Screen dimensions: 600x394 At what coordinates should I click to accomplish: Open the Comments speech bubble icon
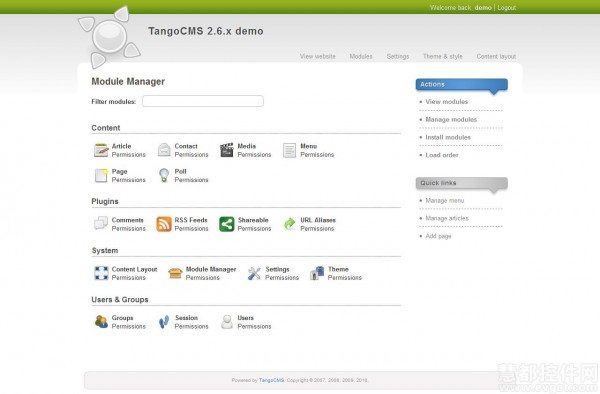101,224
